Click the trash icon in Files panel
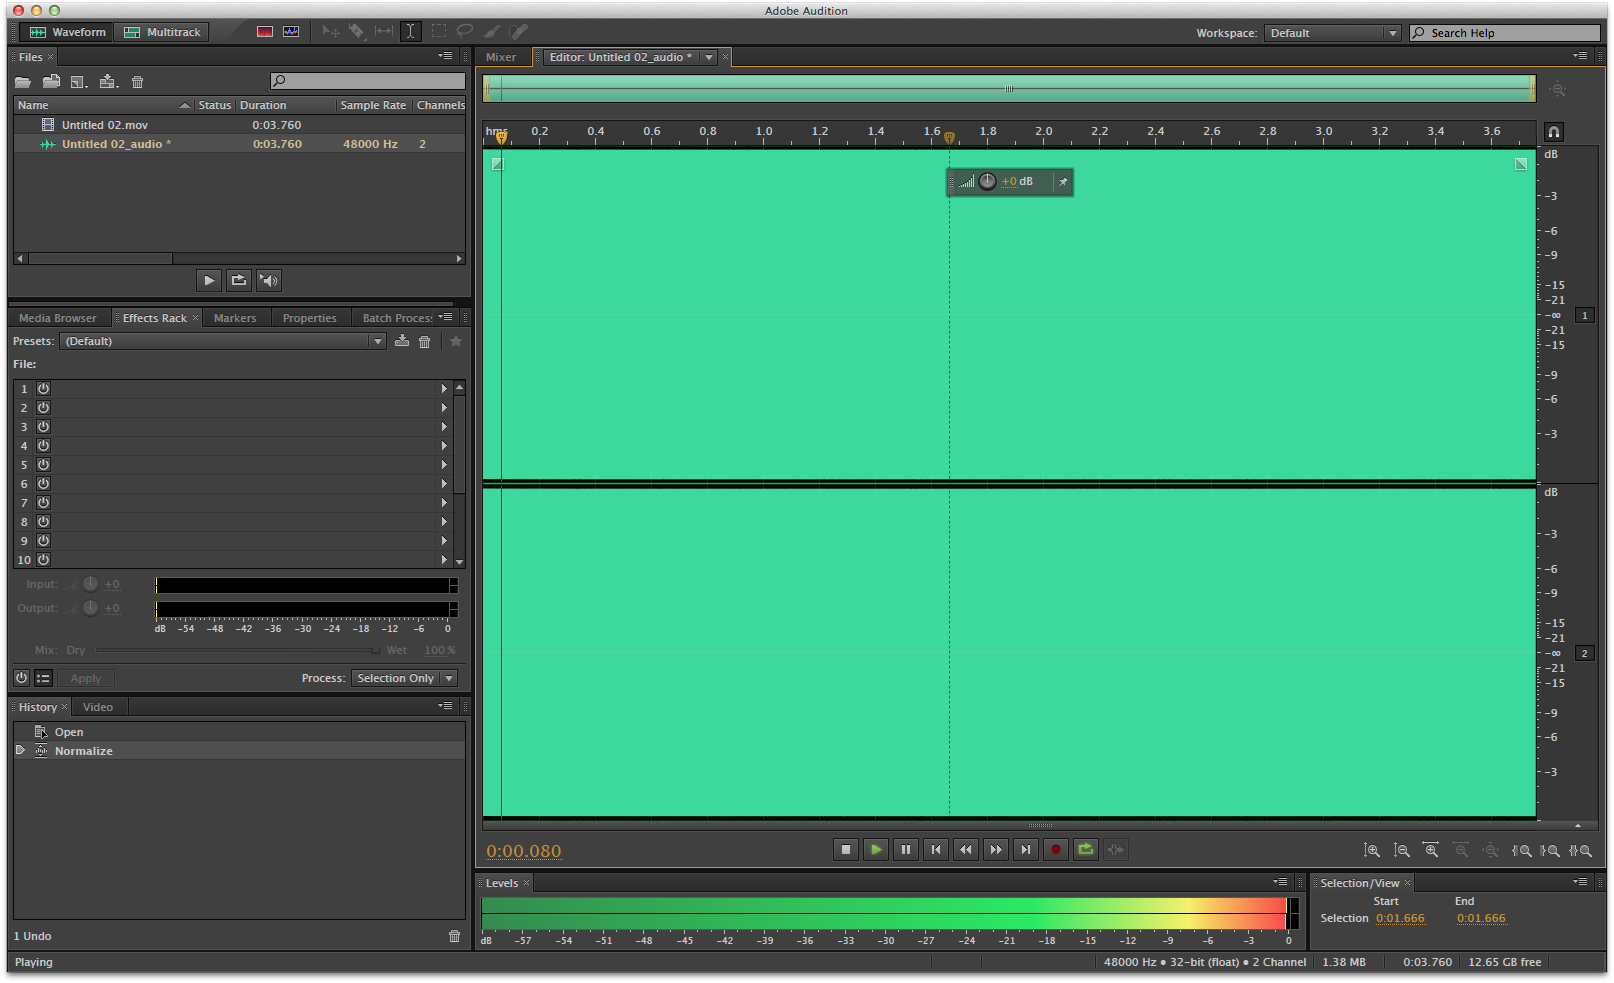The image size is (1614, 983). tap(138, 82)
